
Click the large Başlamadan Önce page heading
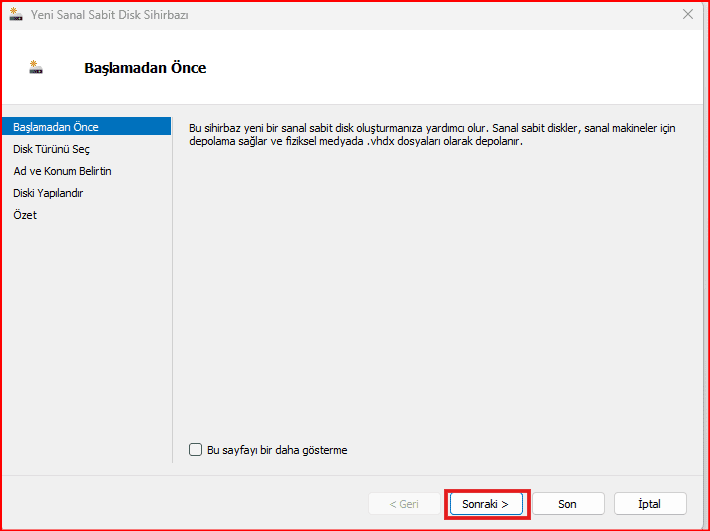[x=145, y=69]
